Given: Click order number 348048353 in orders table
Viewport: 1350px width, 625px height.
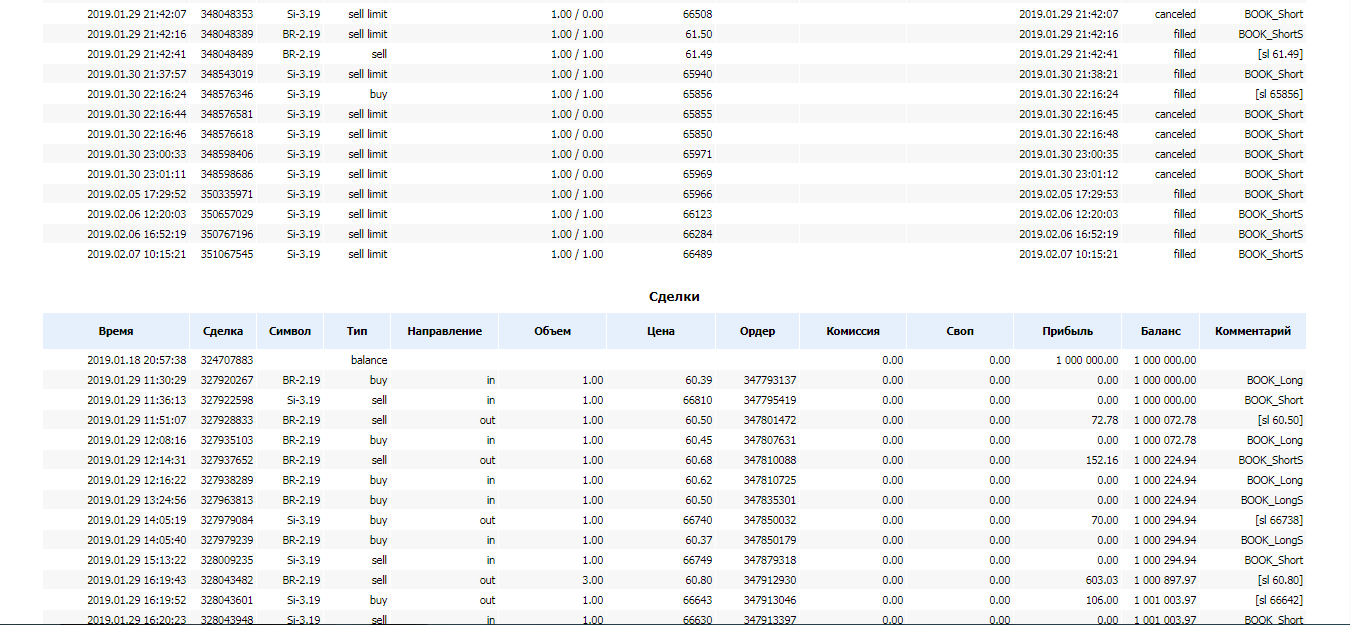Looking at the screenshot, I should coord(227,14).
